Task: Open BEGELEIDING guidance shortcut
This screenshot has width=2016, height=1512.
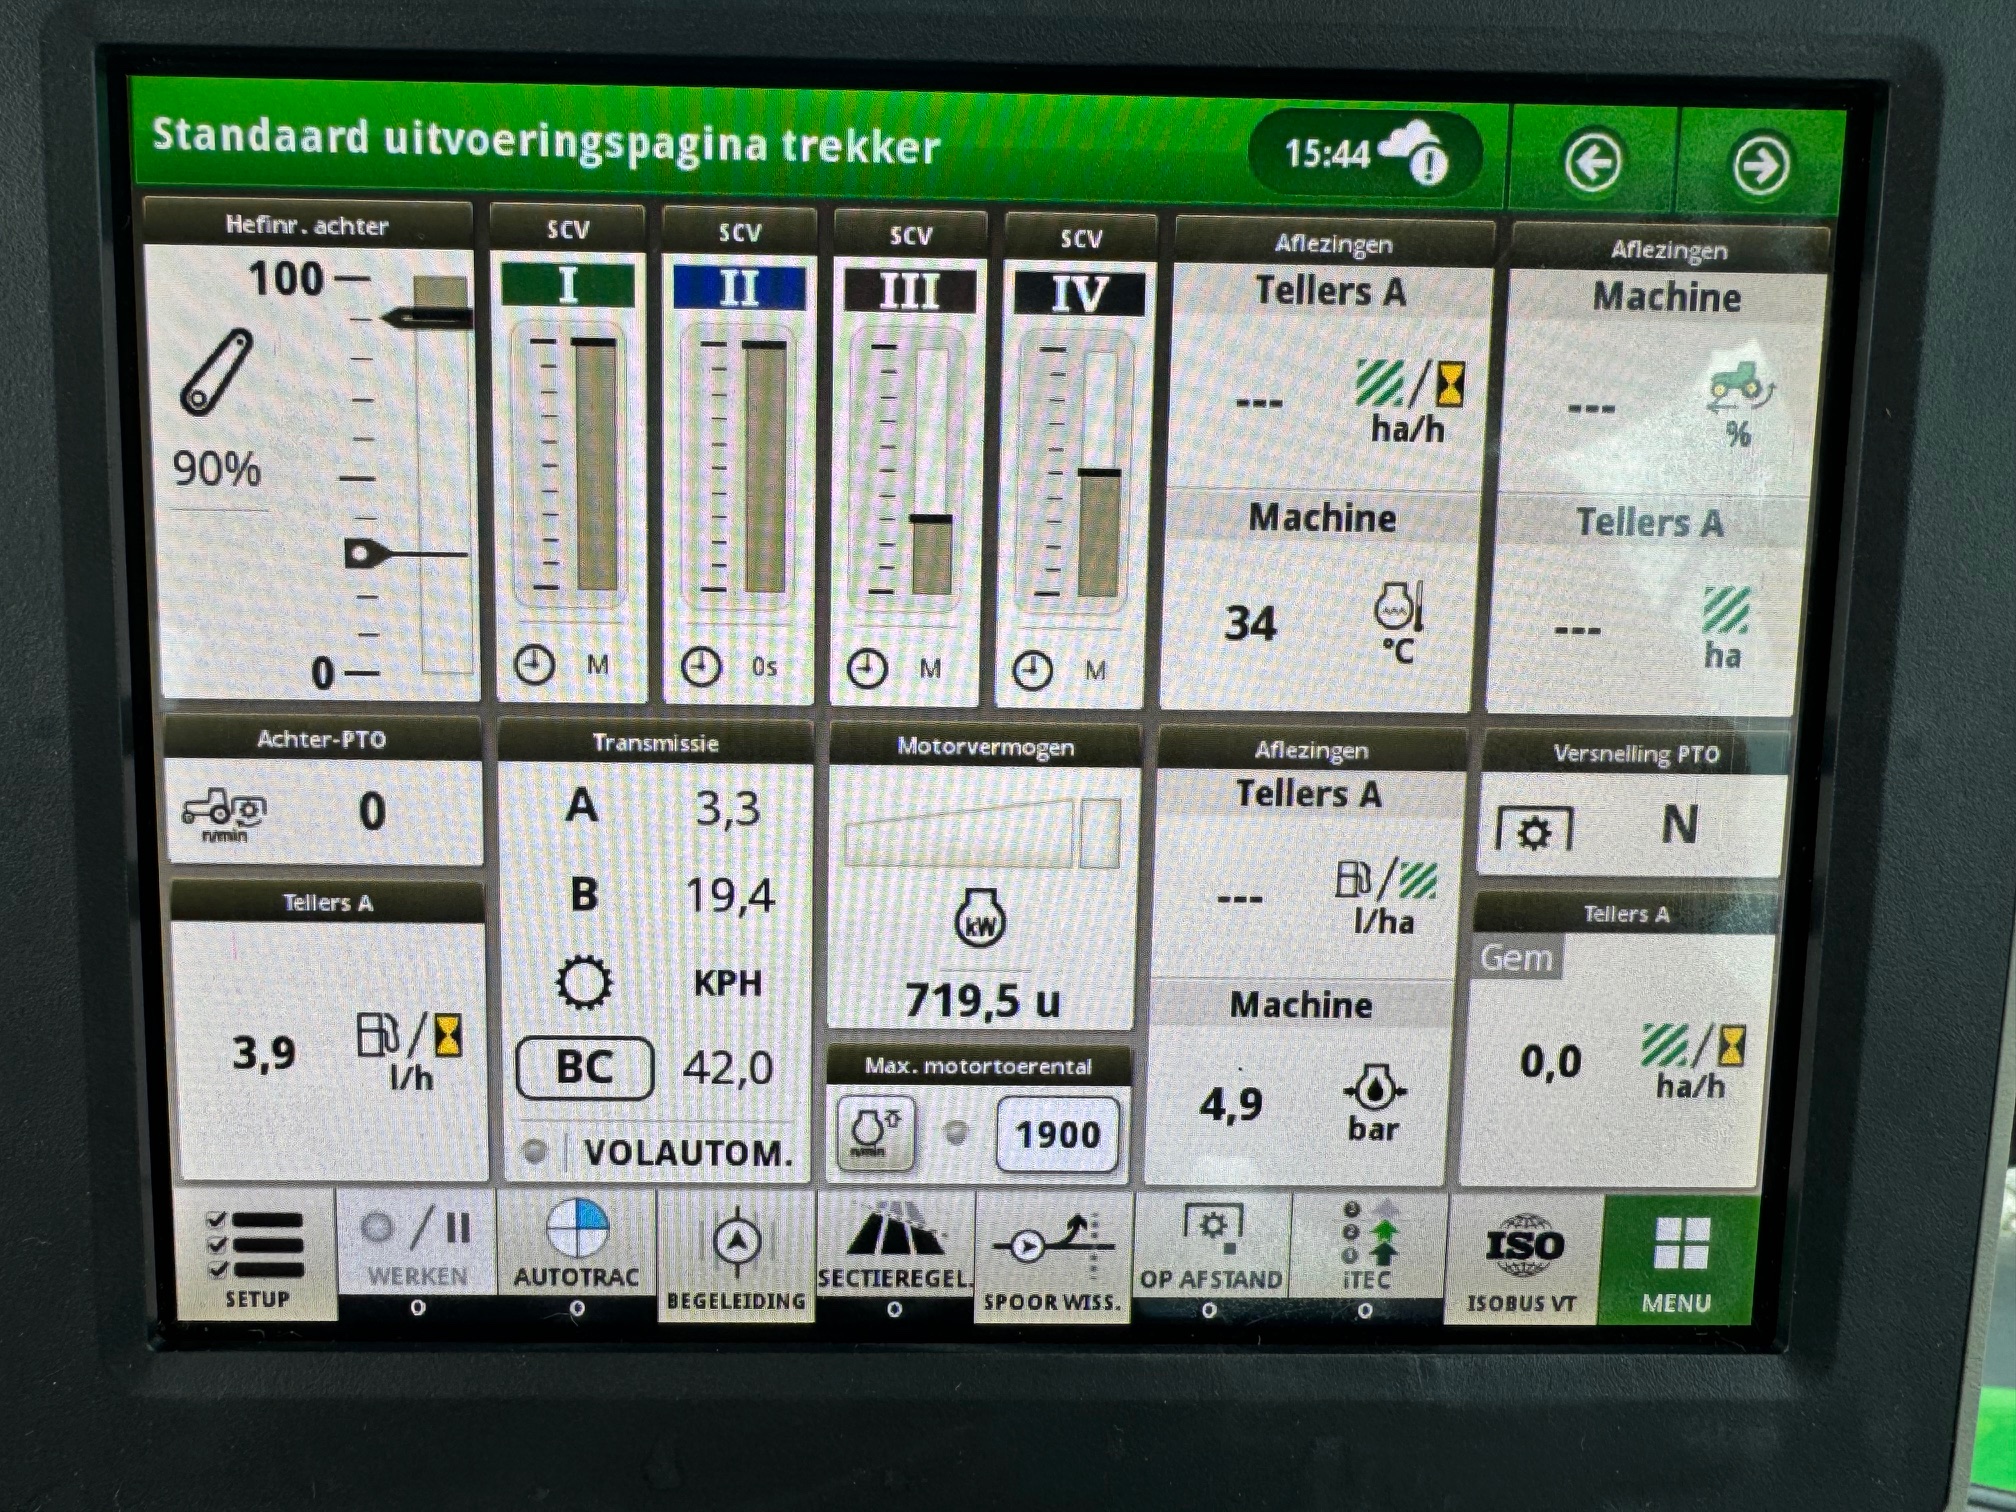Action: pos(736,1258)
